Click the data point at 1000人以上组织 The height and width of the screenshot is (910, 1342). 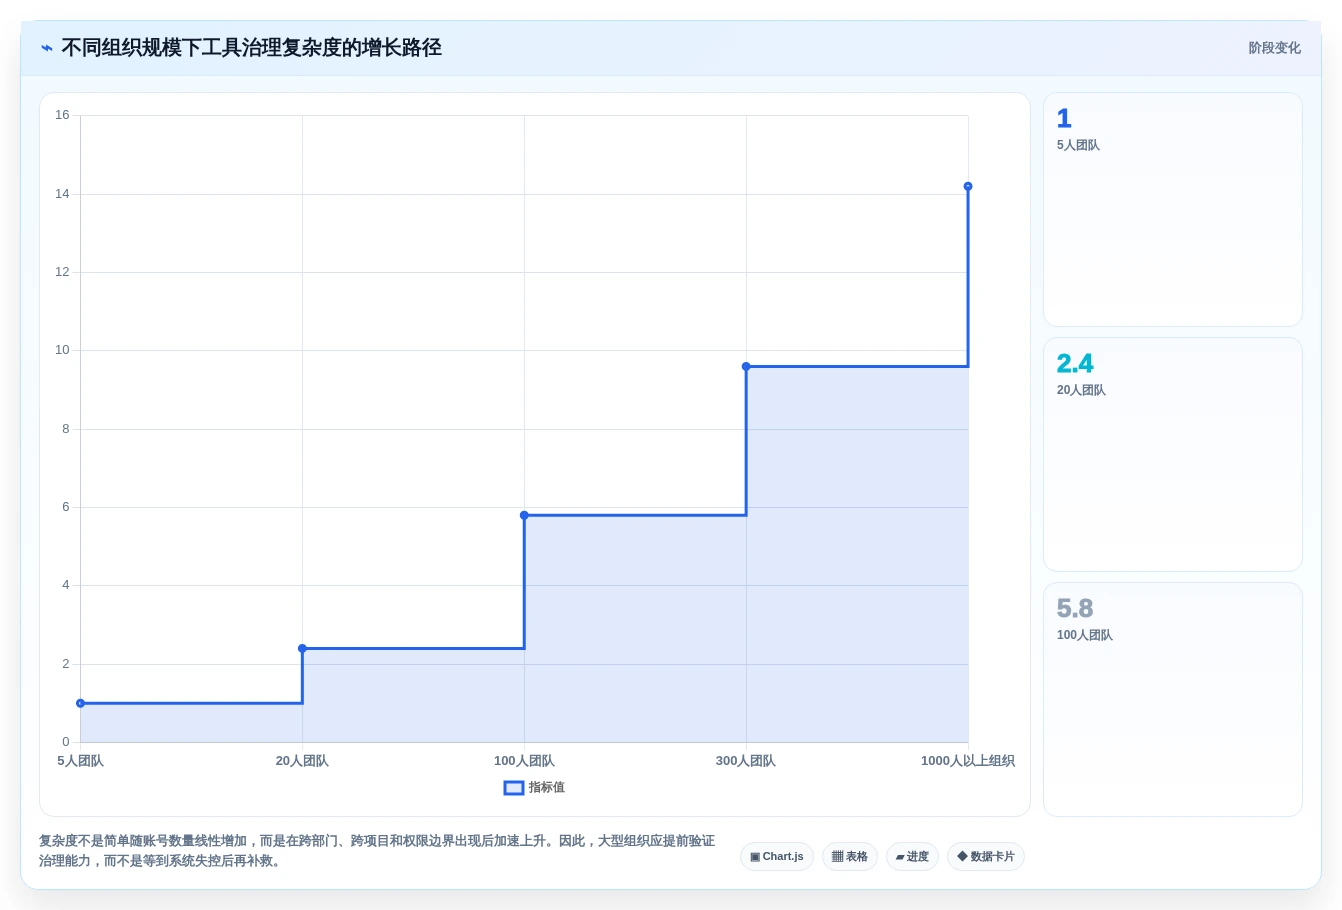pos(968,186)
